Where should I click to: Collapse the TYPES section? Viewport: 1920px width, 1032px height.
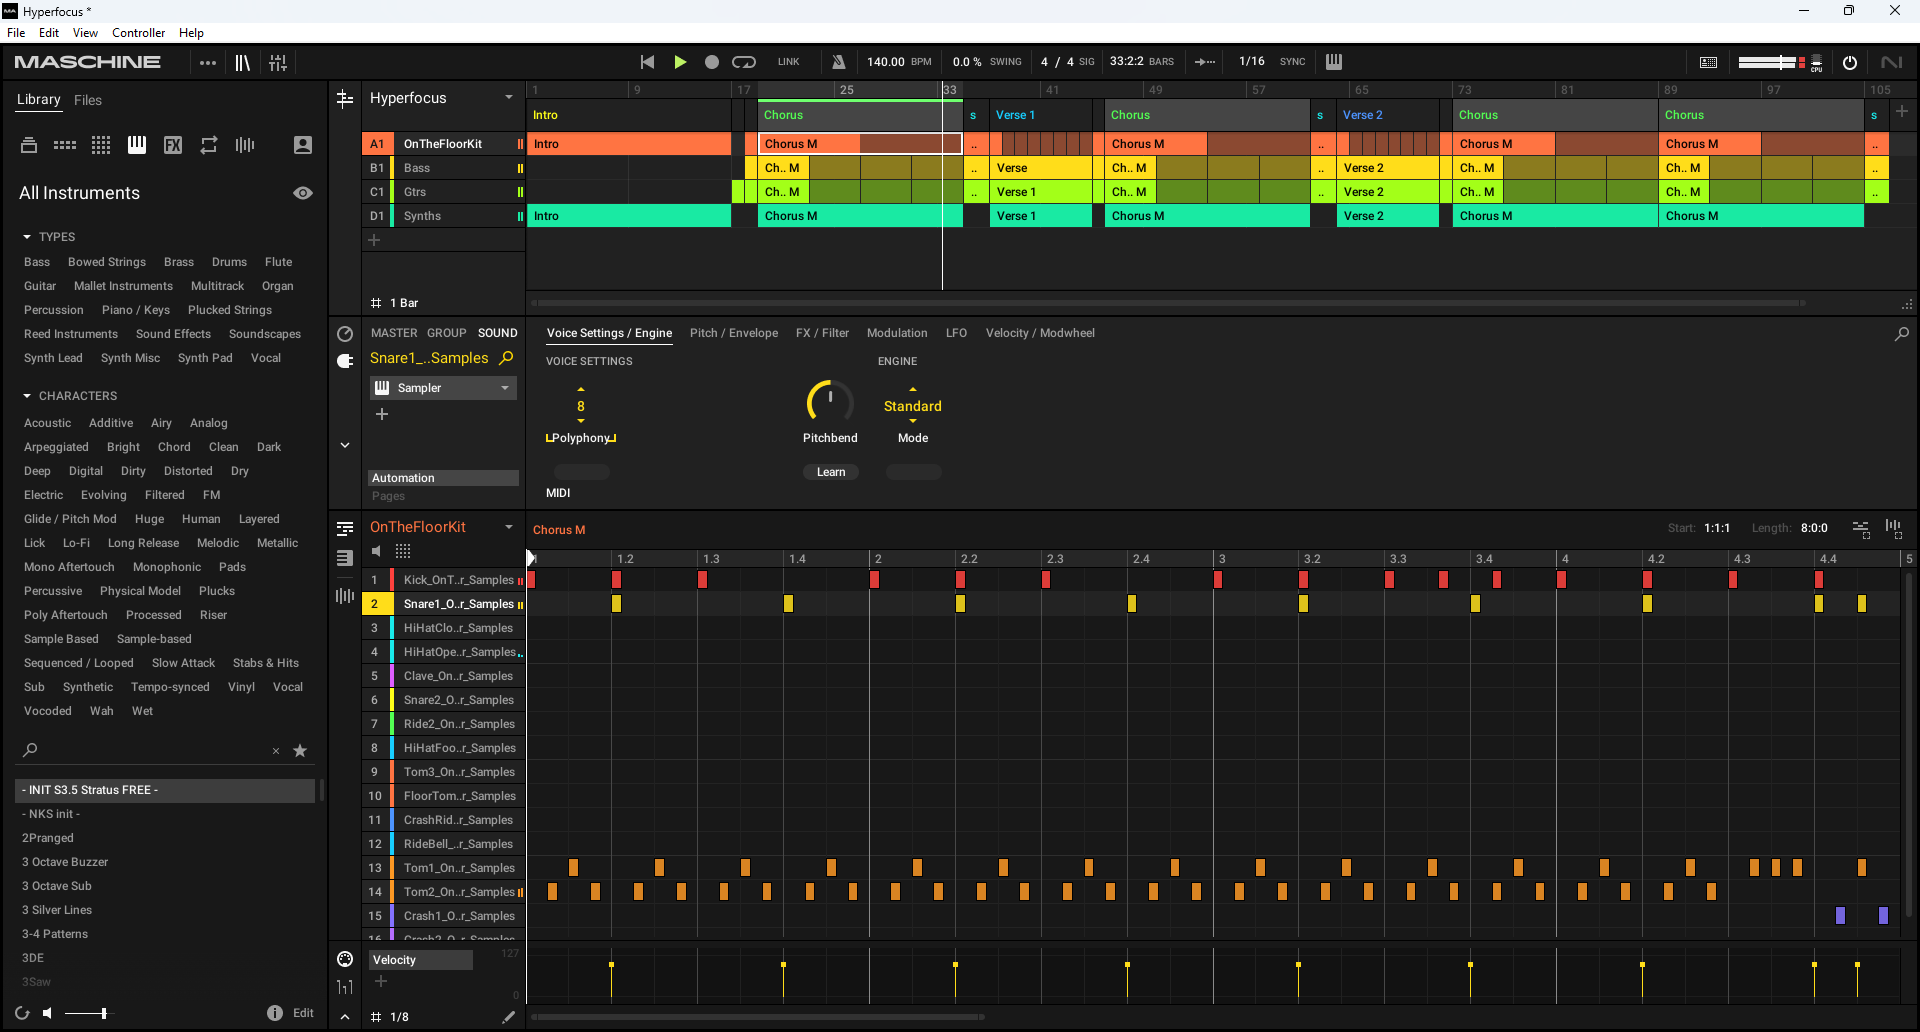coord(25,236)
